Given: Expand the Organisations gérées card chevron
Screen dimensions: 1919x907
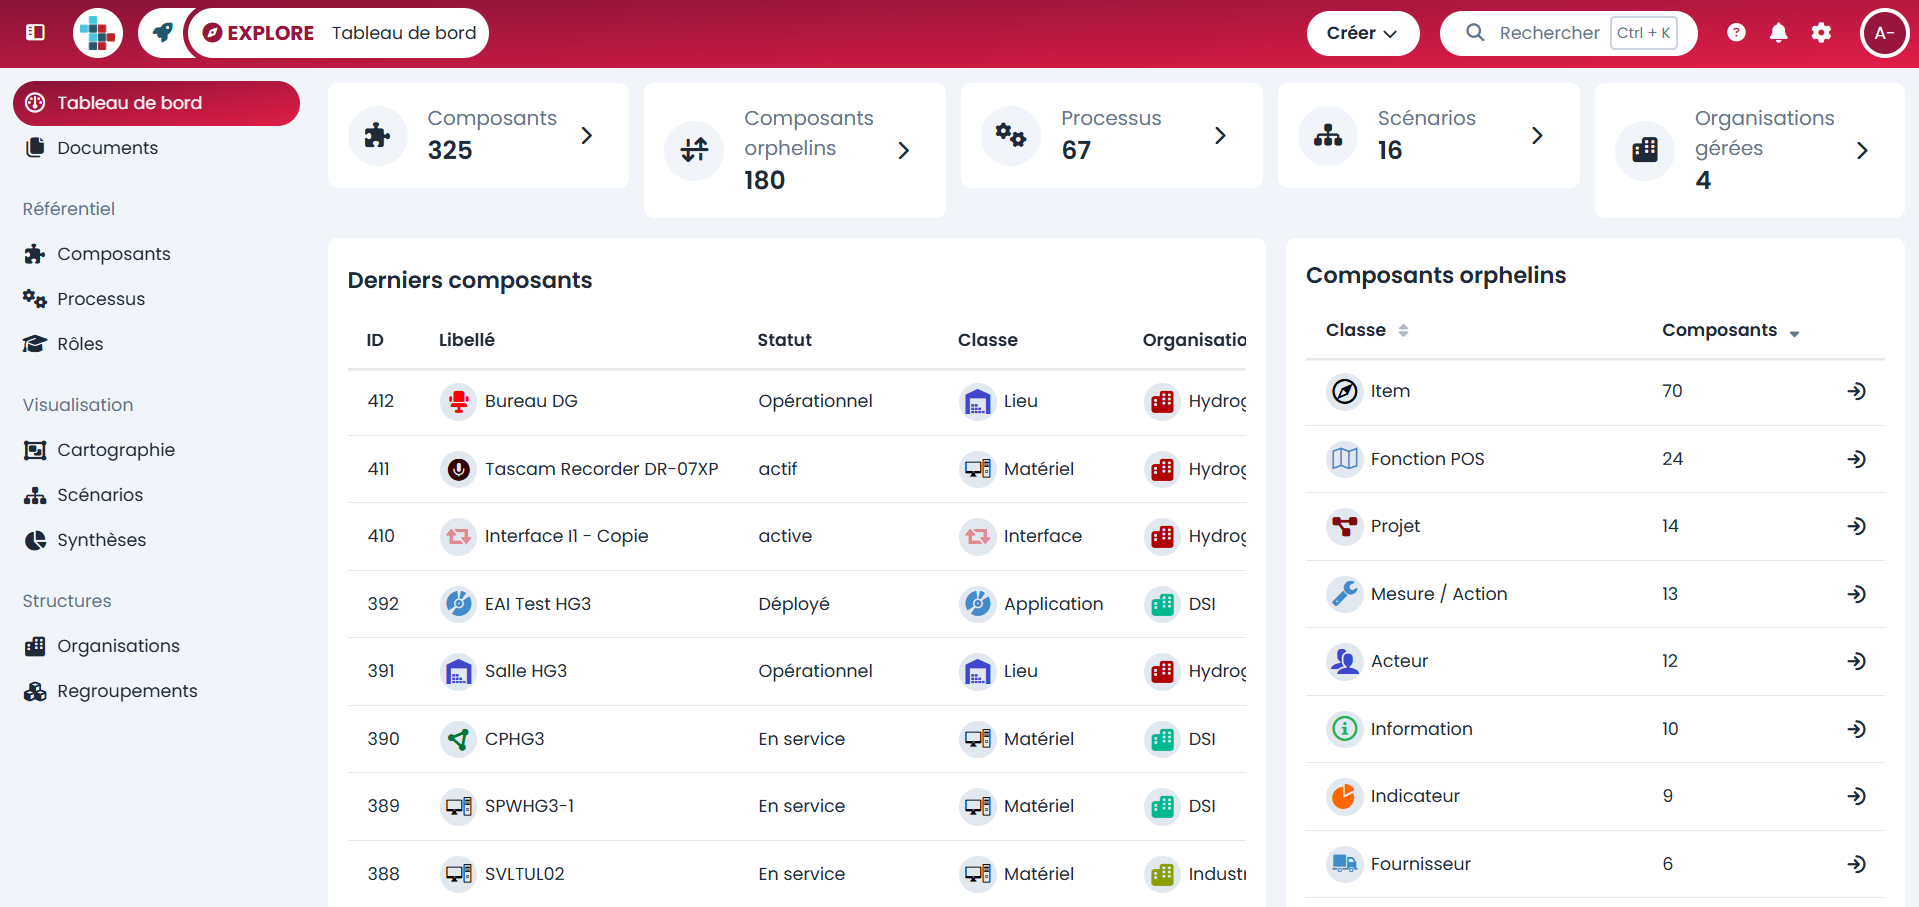Looking at the screenshot, I should tap(1862, 150).
